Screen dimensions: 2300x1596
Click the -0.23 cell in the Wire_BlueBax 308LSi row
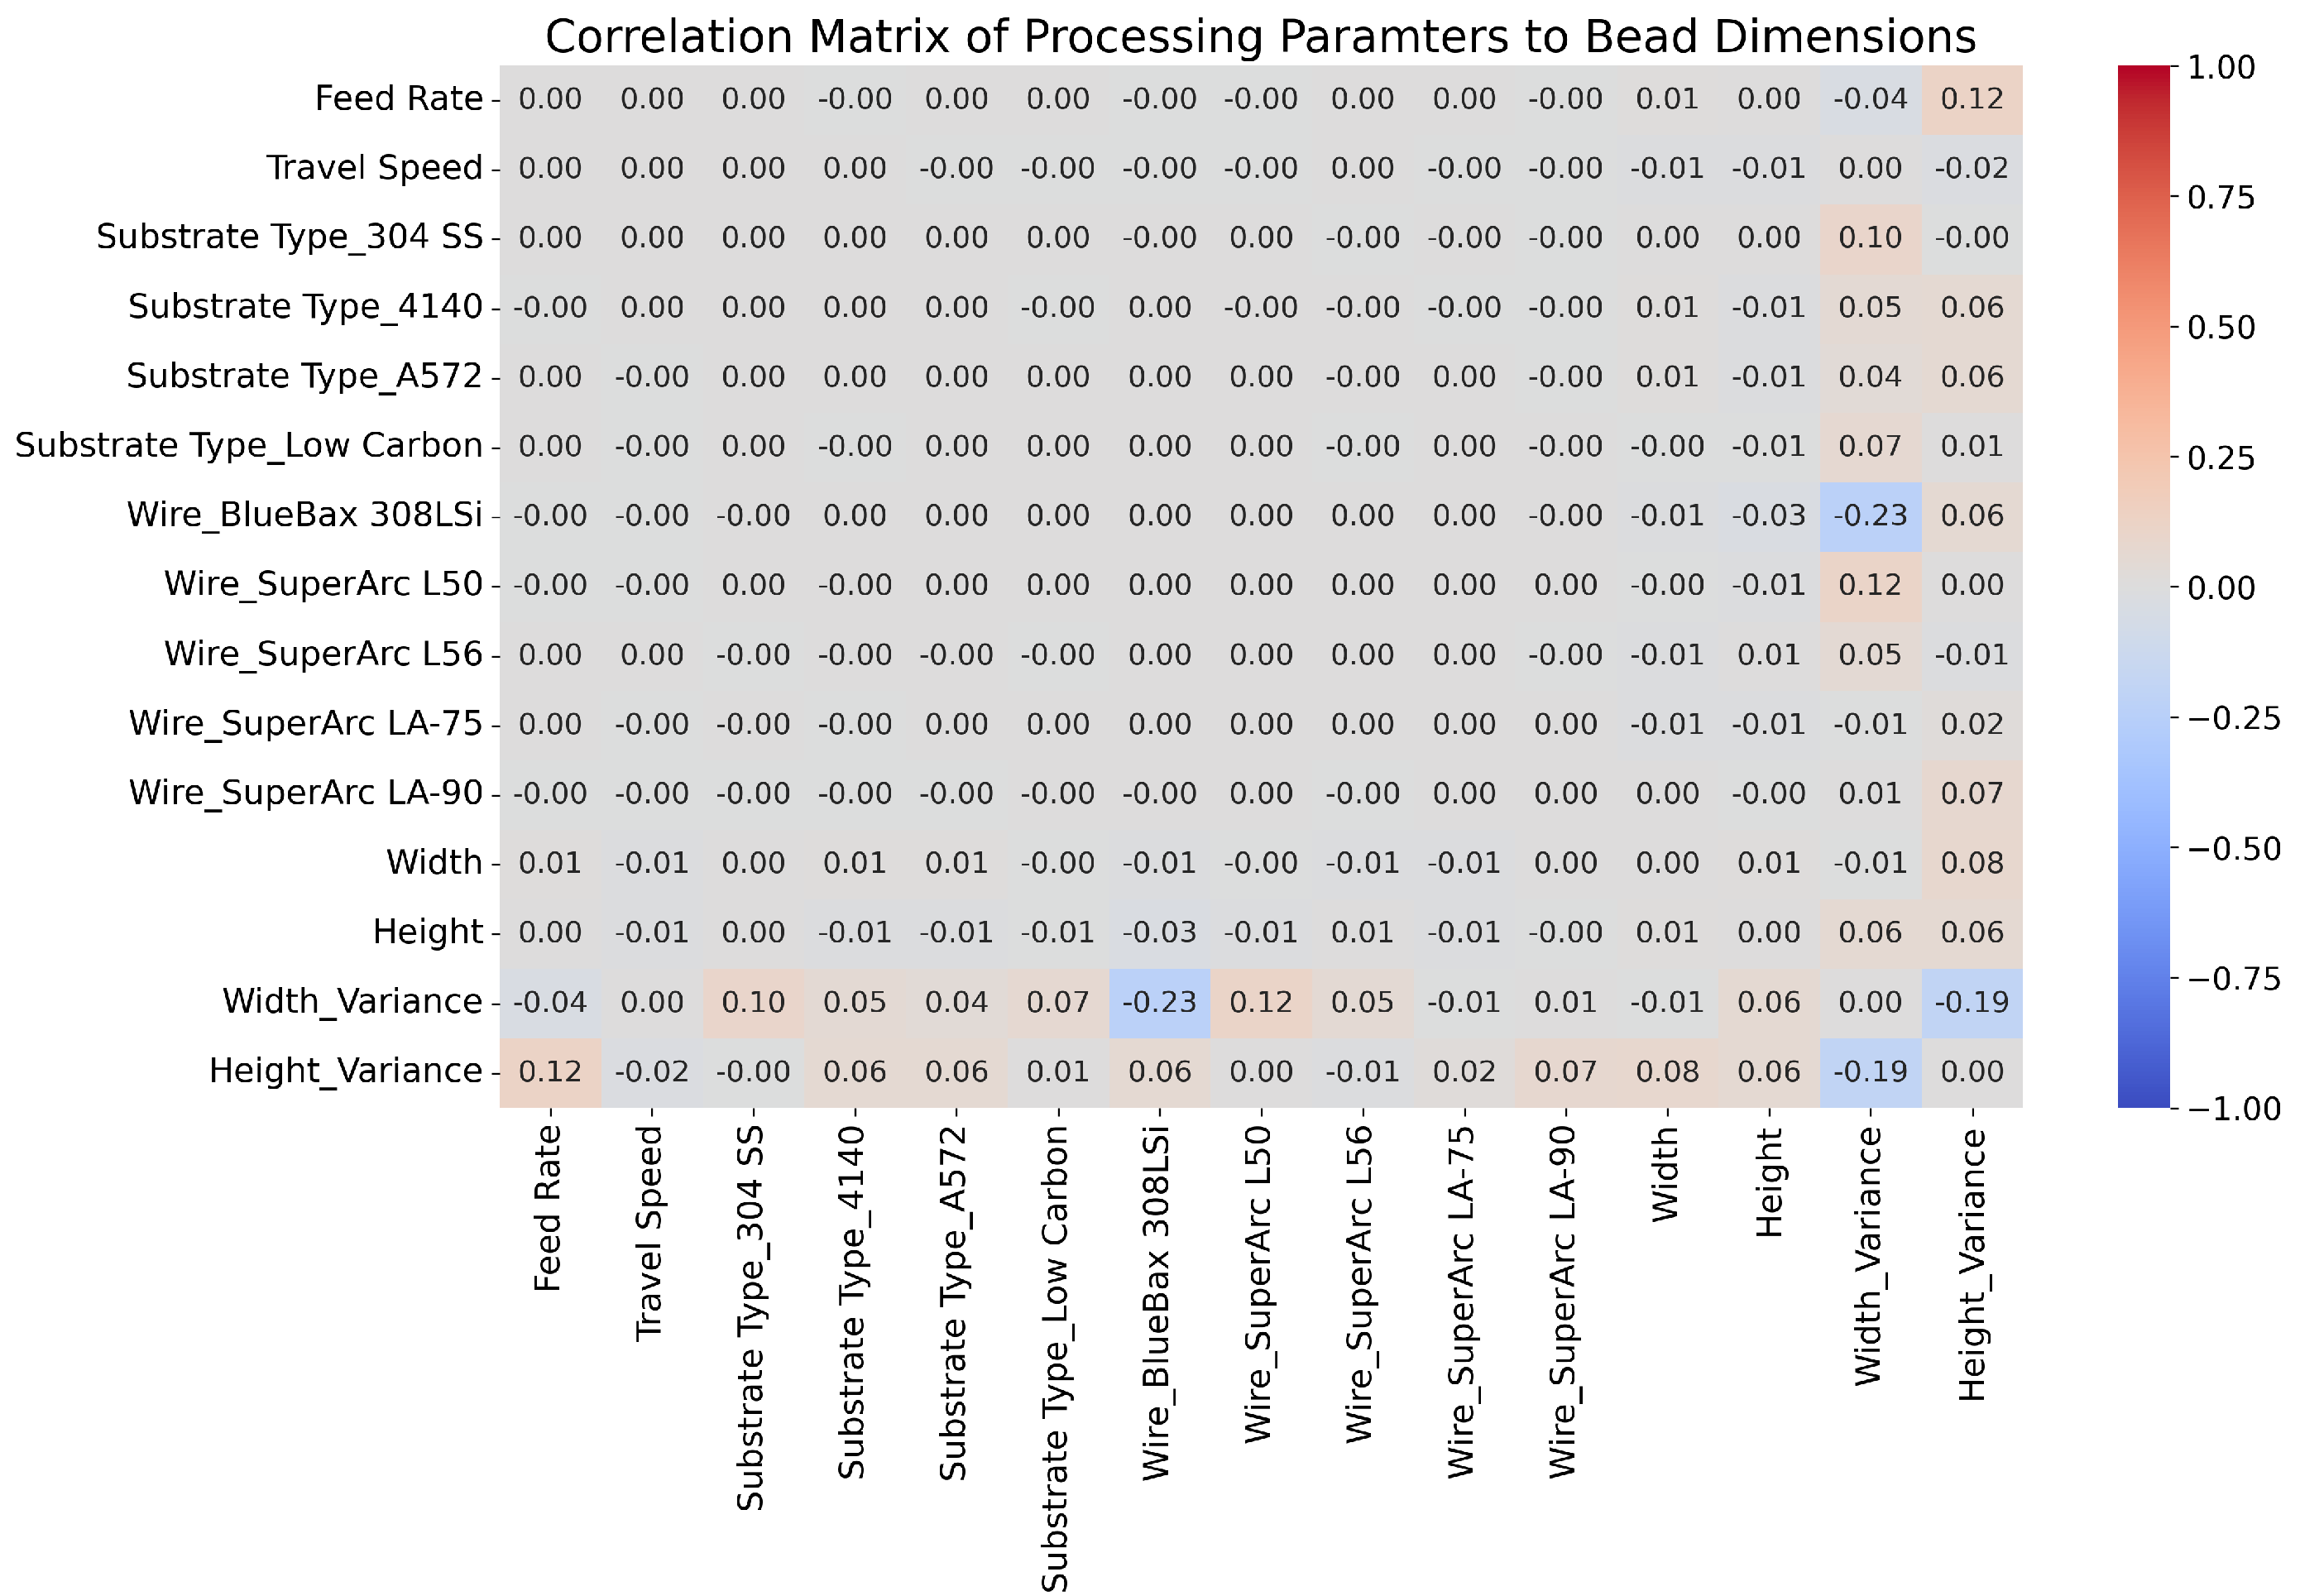coord(1870,515)
